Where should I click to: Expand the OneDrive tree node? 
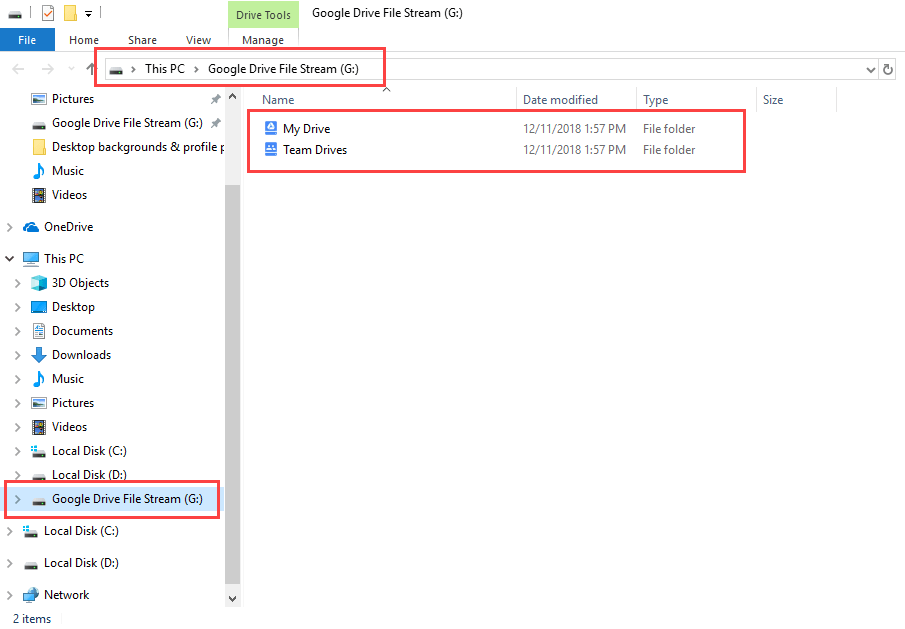9,227
